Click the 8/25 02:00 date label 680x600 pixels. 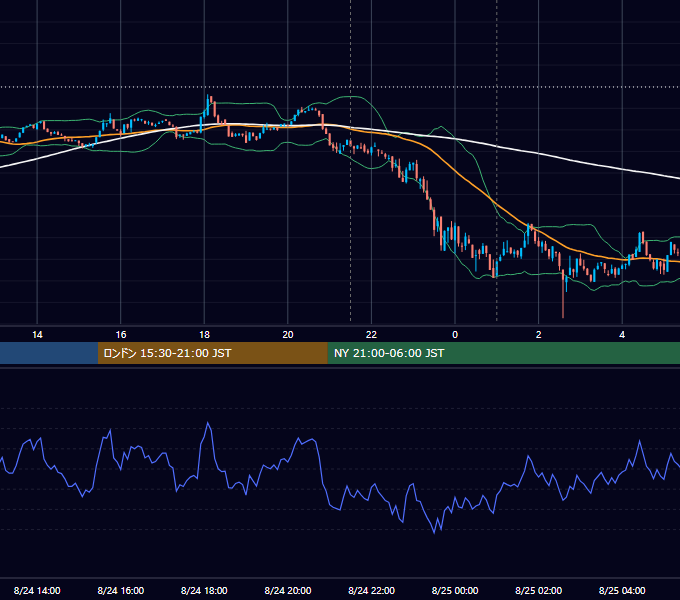(x=539, y=590)
